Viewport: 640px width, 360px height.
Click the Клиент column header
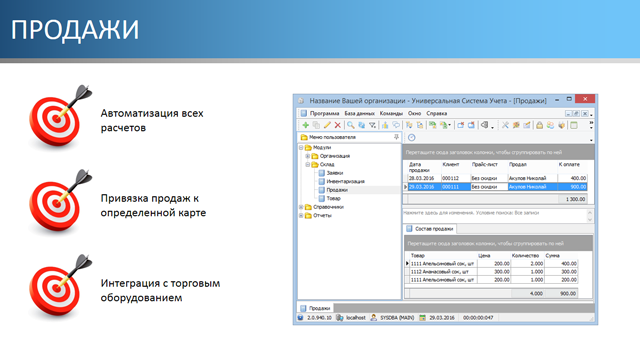pos(451,164)
